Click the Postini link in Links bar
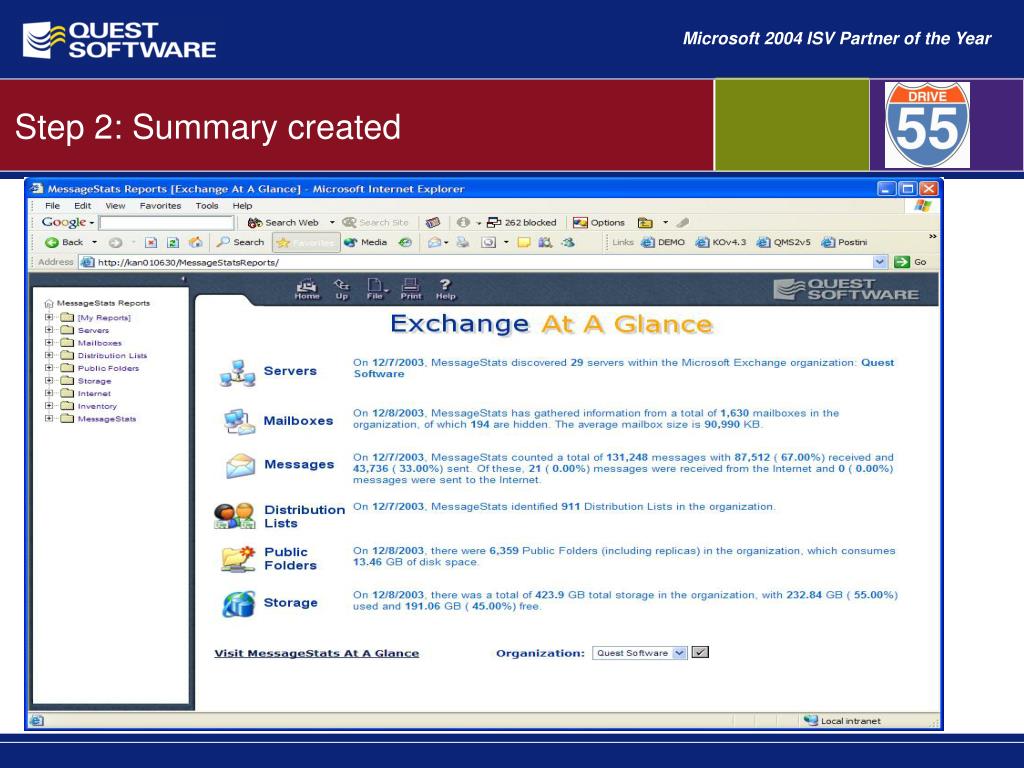Screen dimensions: 1024x768 click(x=844, y=242)
